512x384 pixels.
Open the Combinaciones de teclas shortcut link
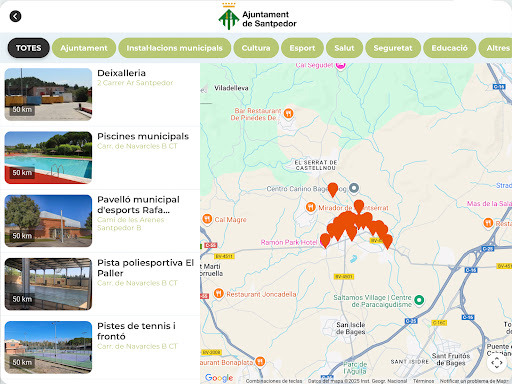274,381
